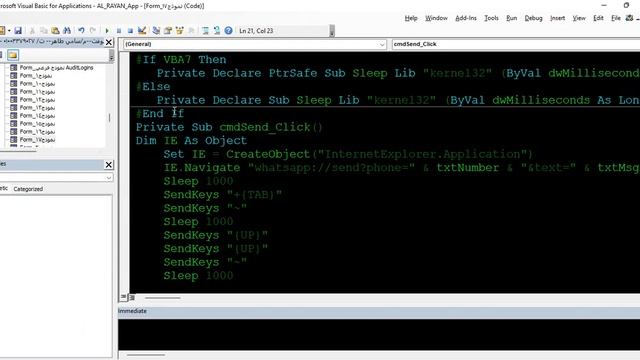Open the Object Browser toolbar icon
Screen dimensions: 640x360
[x=180, y=31]
